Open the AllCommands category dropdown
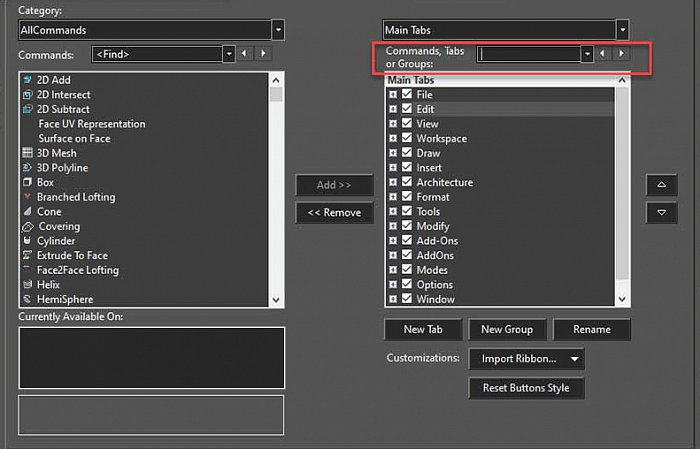Screen dimensions: 700x449 [x=277, y=31]
